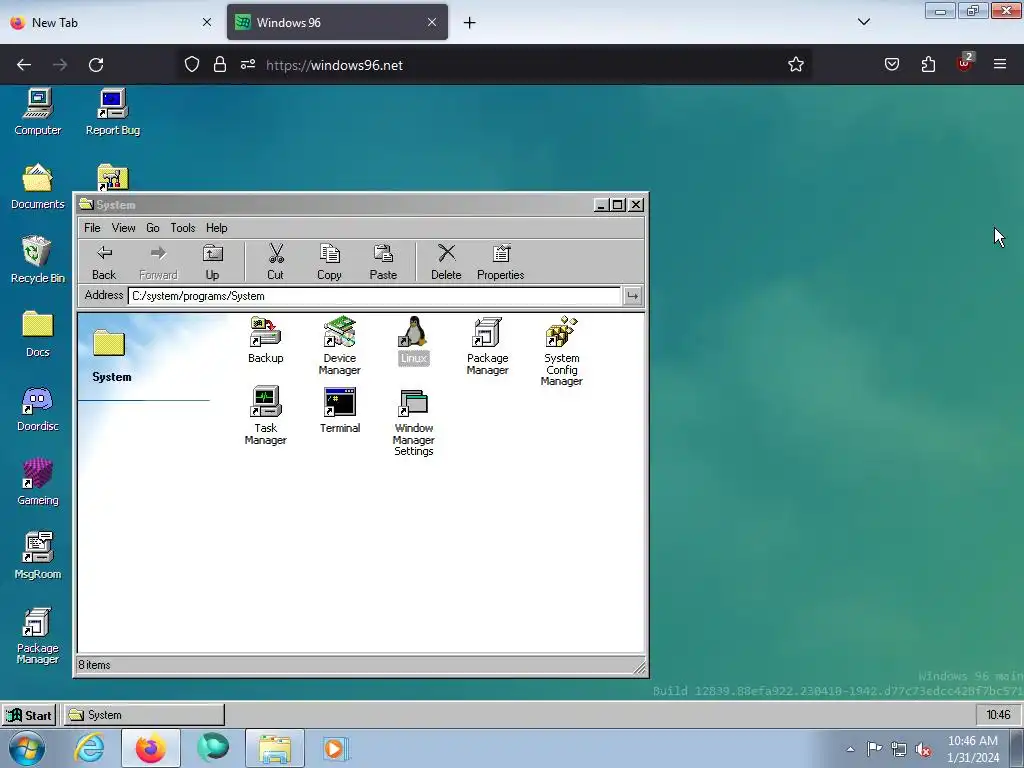The height and width of the screenshot is (768, 1024).
Task: Open the Go menu
Action: (153, 228)
